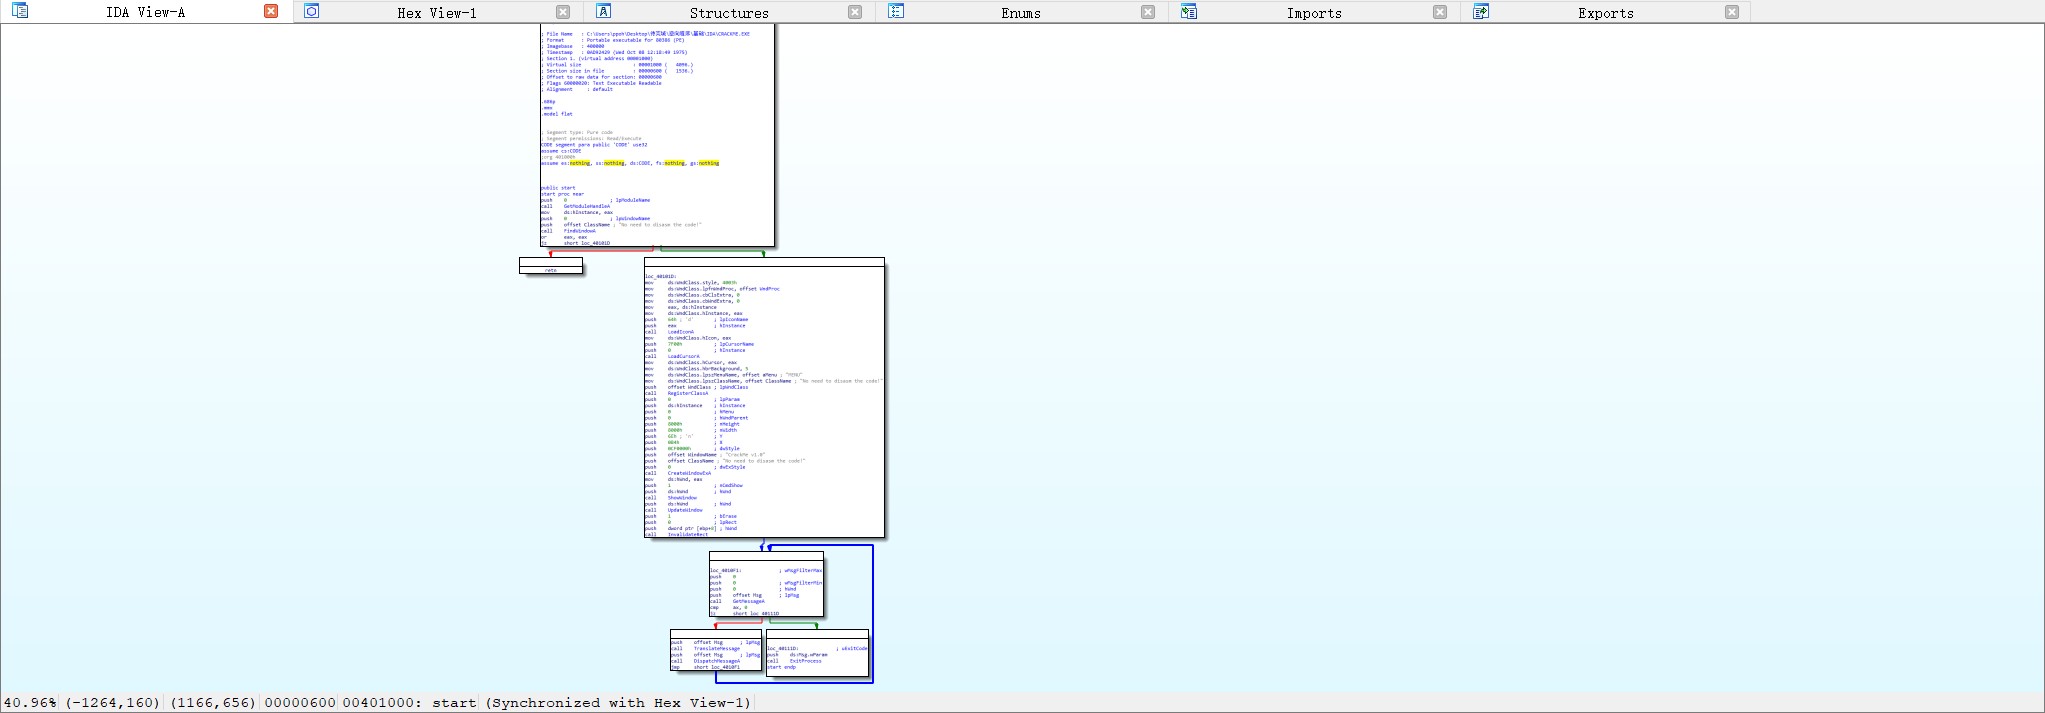Switch to the Hex View-1 tab

tap(436, 13)
